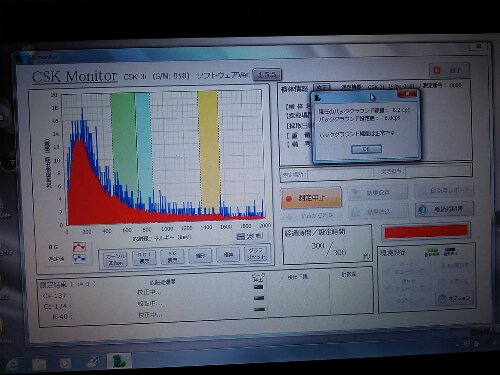Toggle the blue measured-spectrum display icon

coord(79,259)
